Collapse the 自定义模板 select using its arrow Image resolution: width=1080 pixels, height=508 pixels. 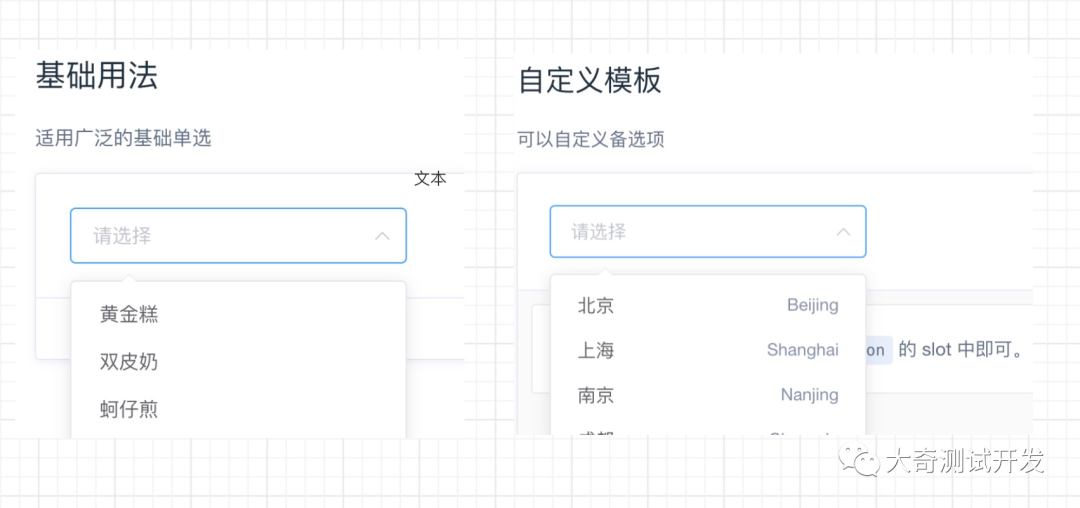pos(843,232)
